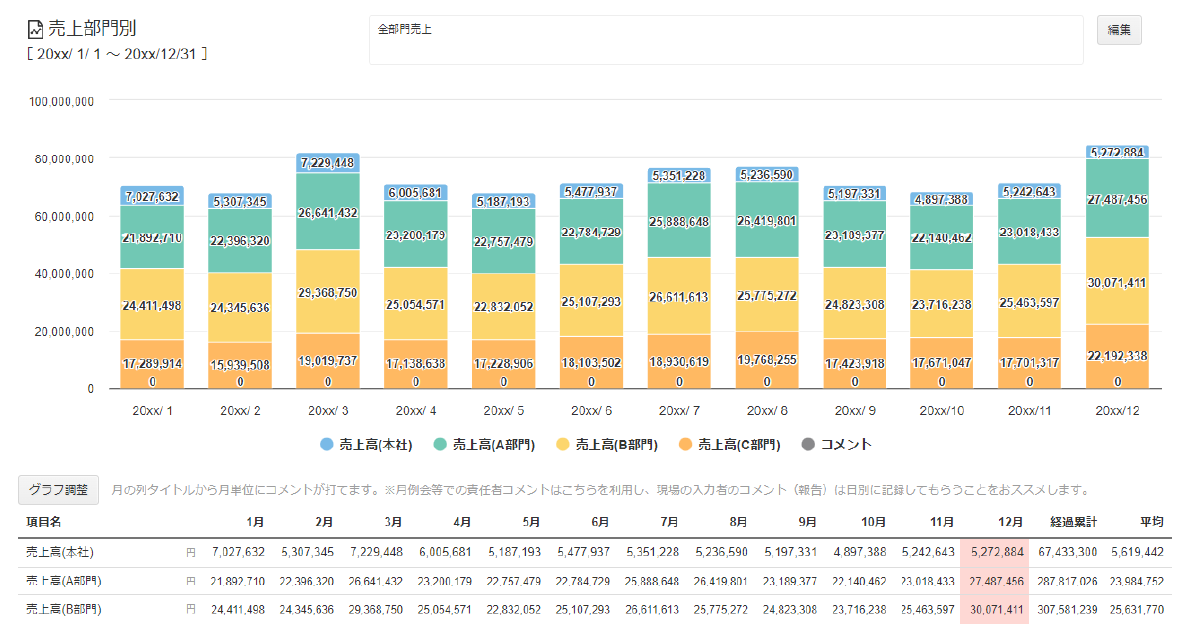
Task: Toggle コメント legend series
Action: pos(839,444)
